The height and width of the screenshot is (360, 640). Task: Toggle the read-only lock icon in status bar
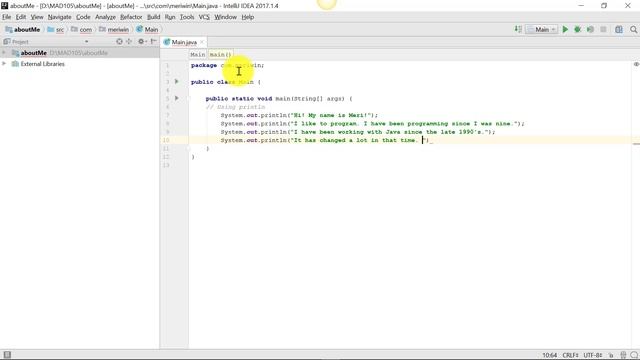click(611, 356)
